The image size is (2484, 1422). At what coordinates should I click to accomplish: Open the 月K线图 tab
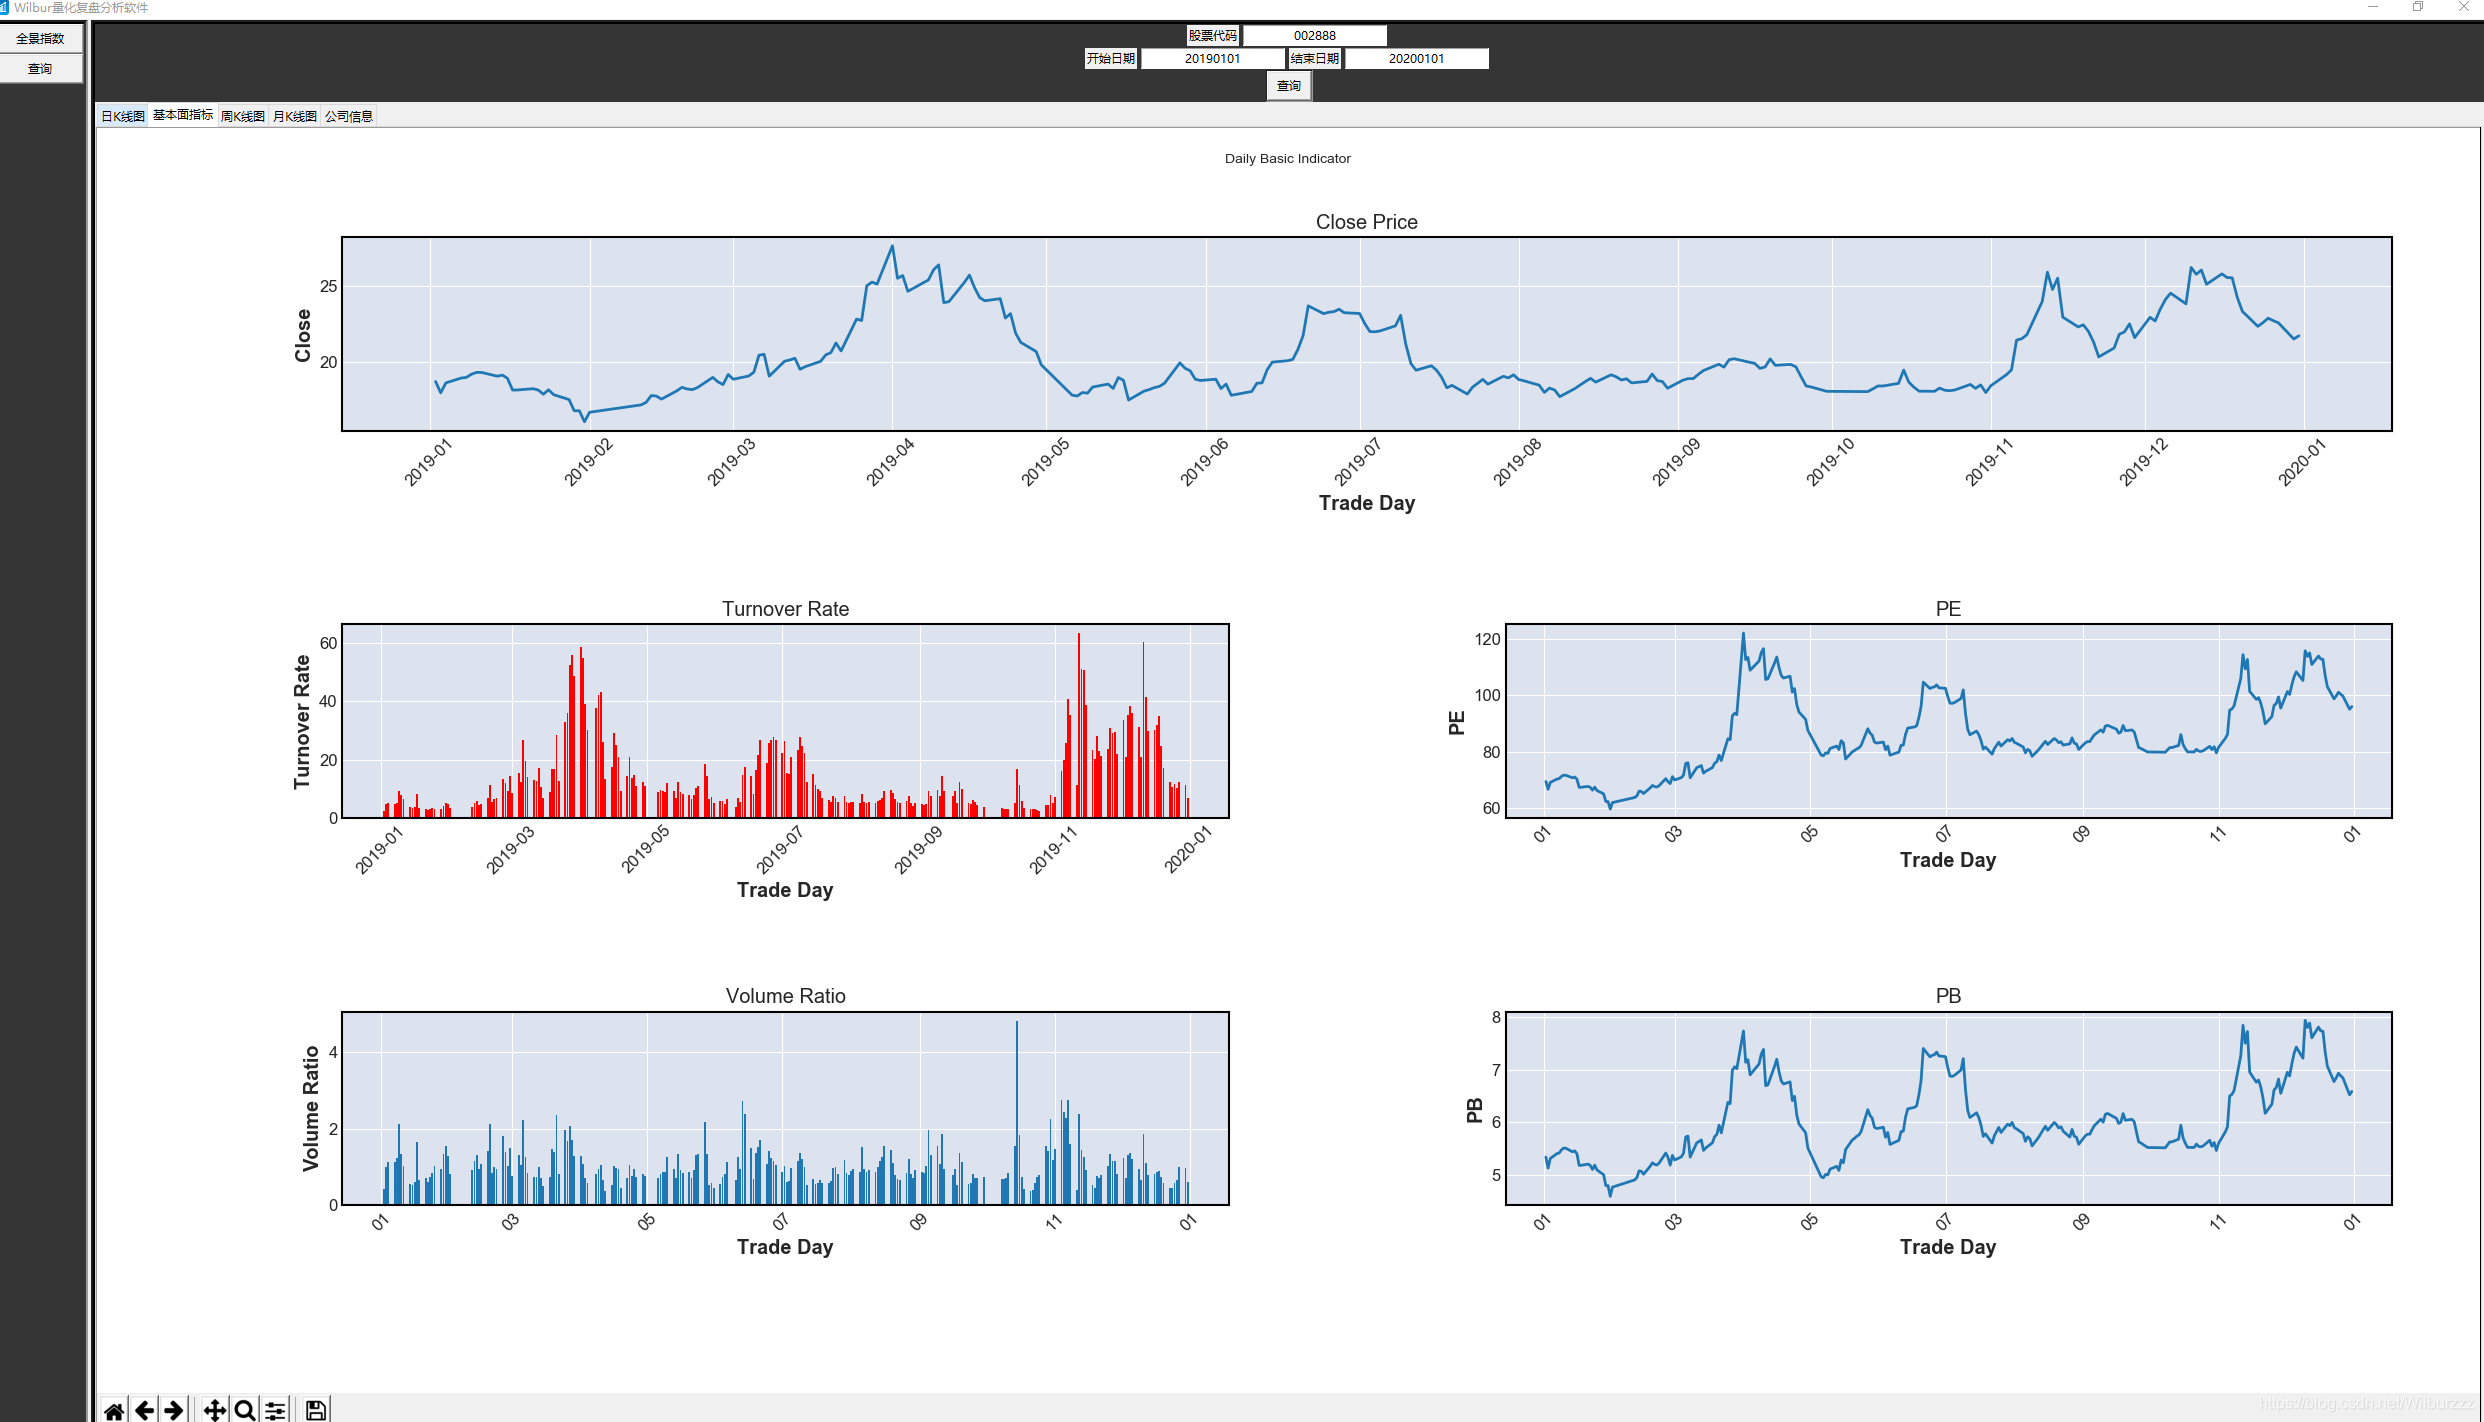pos(295,116)
